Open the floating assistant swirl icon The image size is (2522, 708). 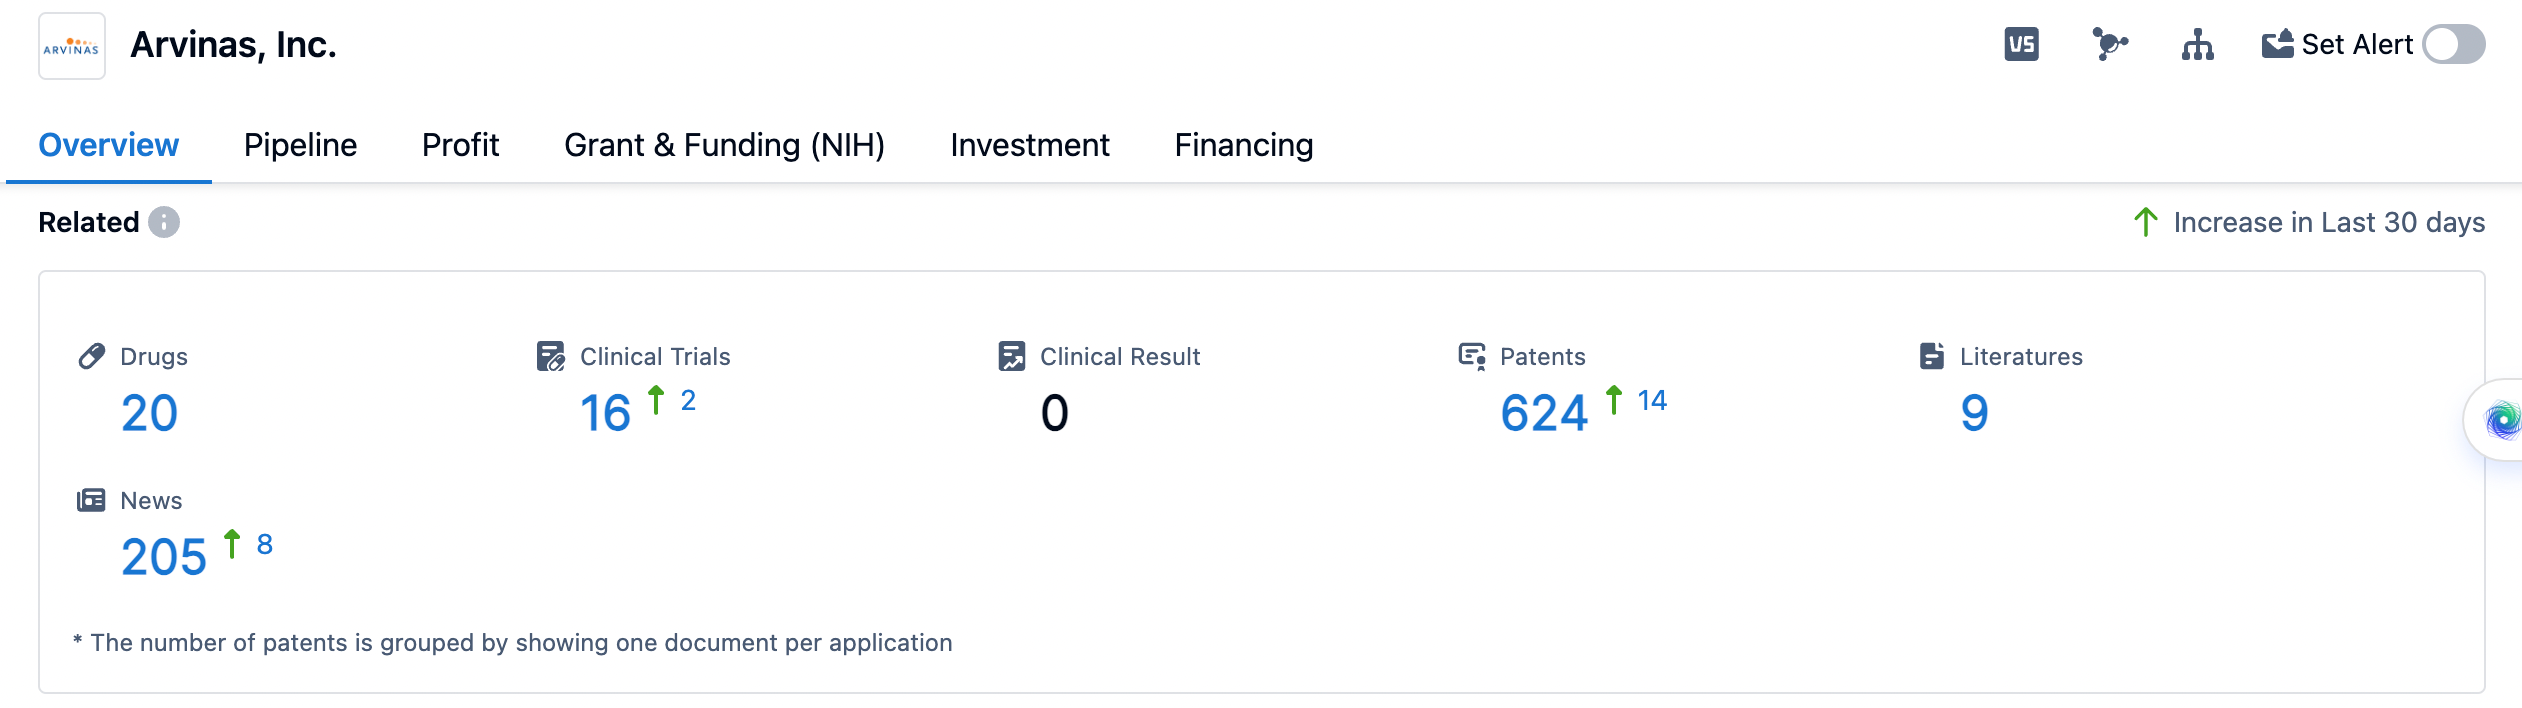pos(2502,421)
